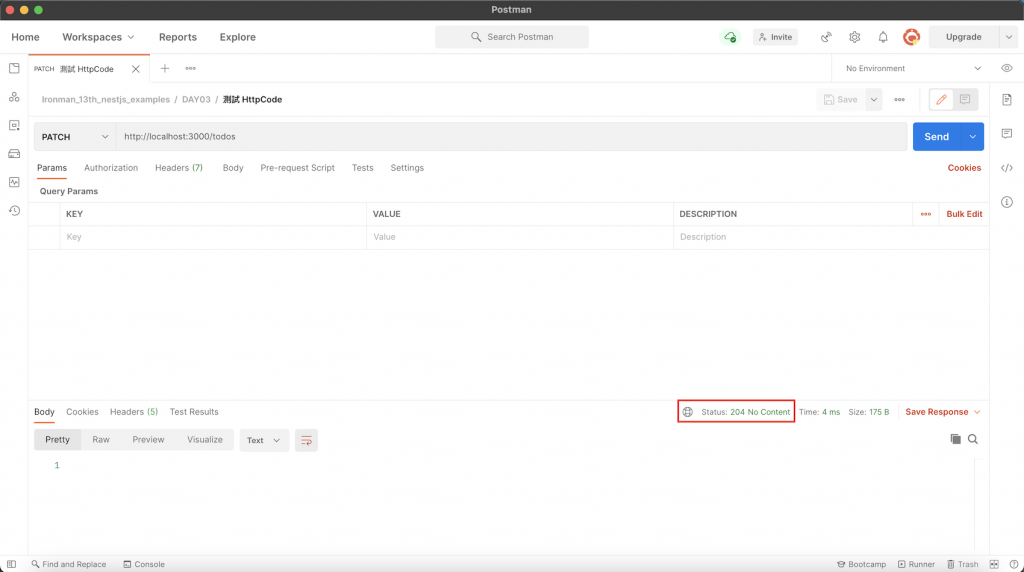
Task: Select Preview response view
Action: pos(148,440)
